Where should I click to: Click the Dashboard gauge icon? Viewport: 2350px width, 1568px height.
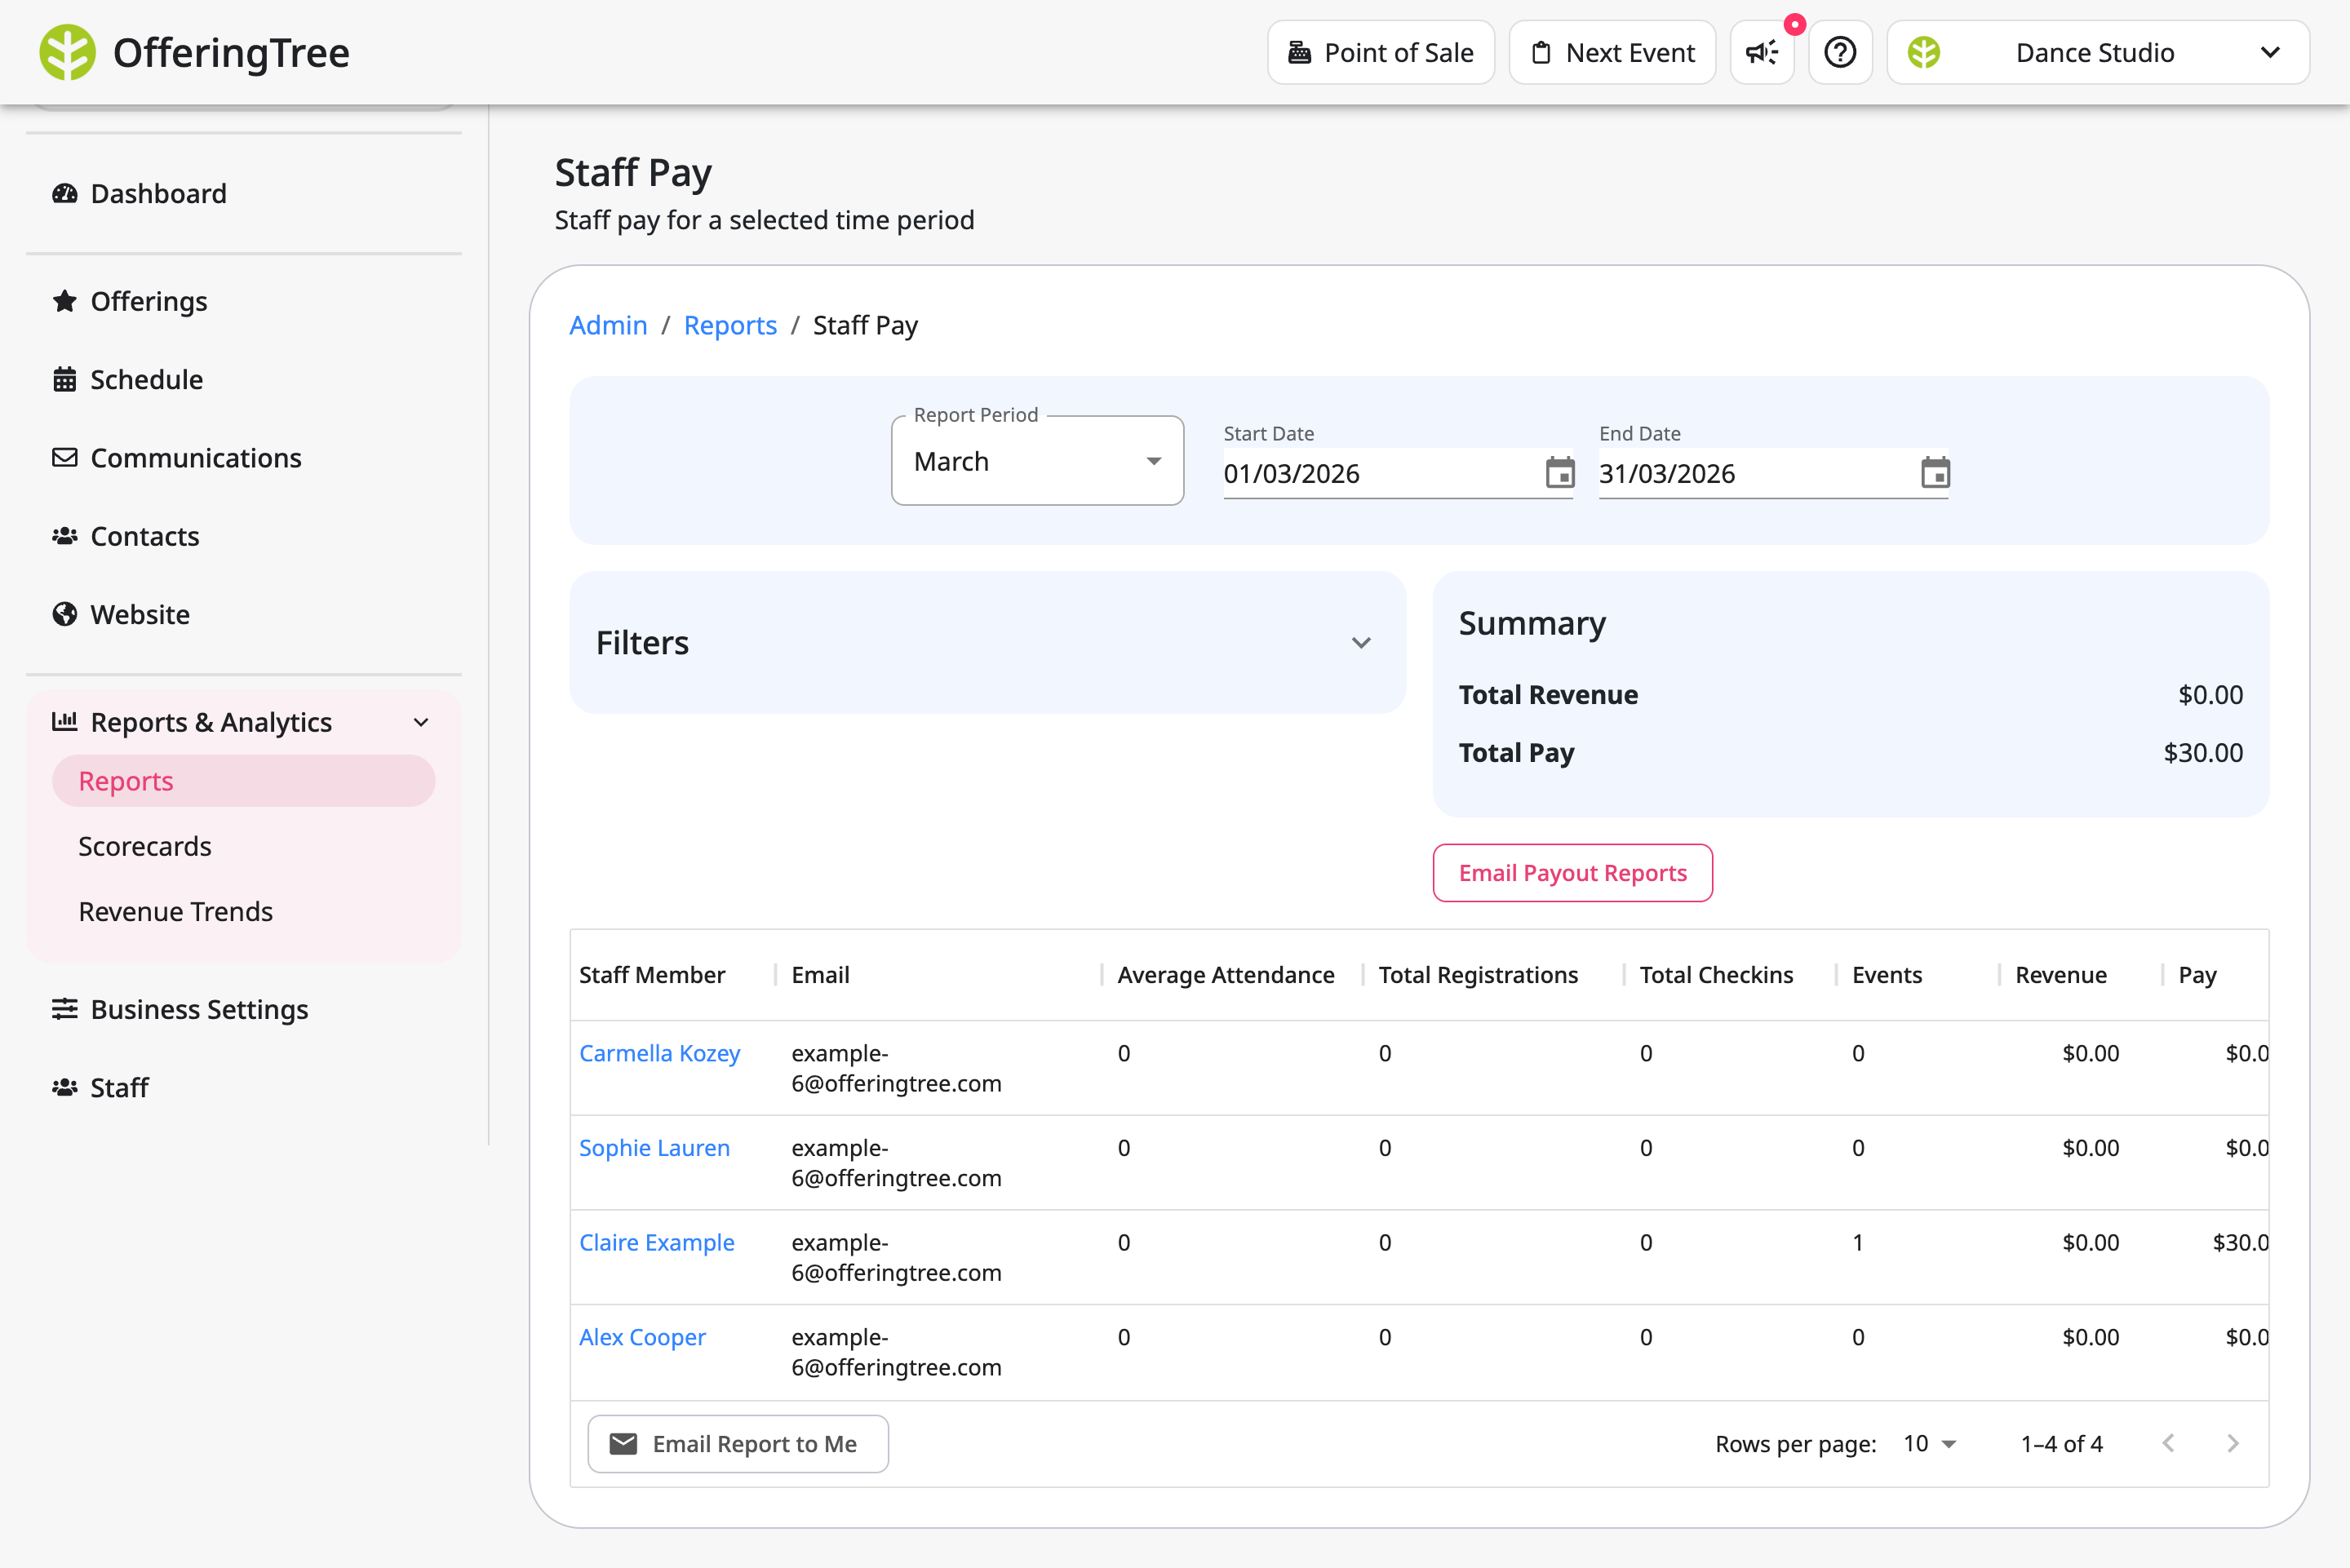click(65, 193)
